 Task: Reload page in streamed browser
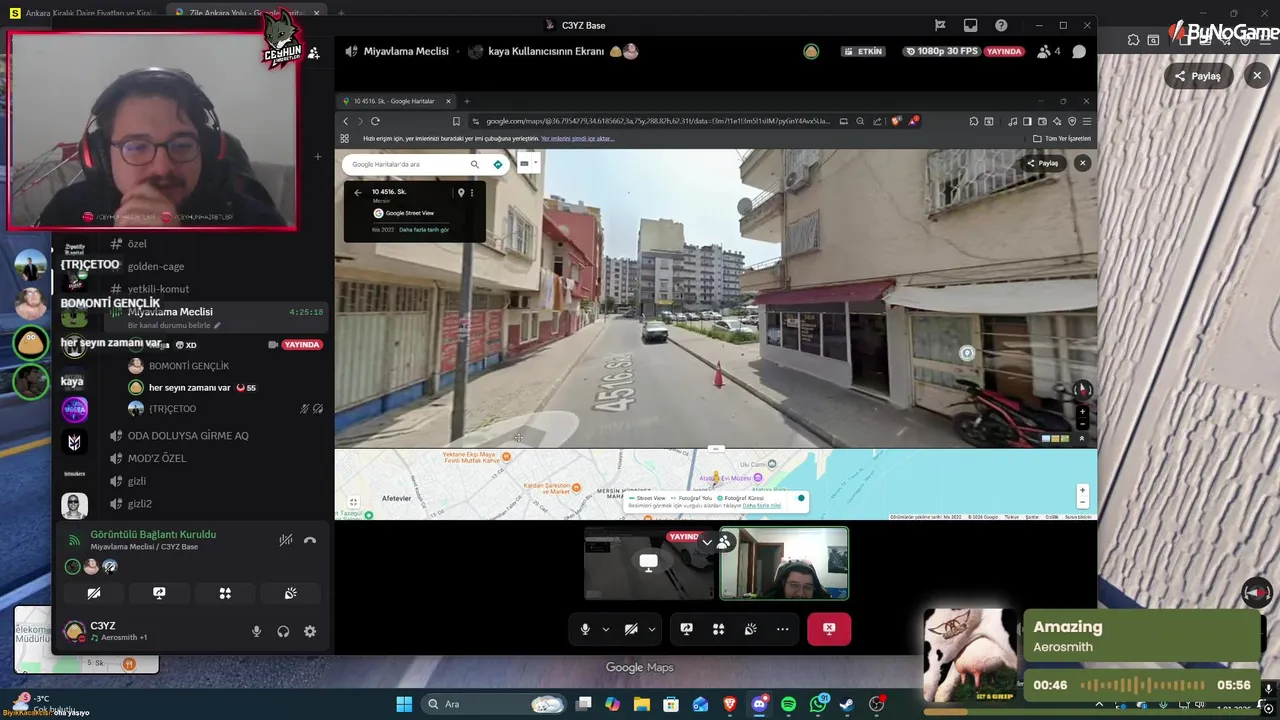pyautogui.click(x=375, y=121)
